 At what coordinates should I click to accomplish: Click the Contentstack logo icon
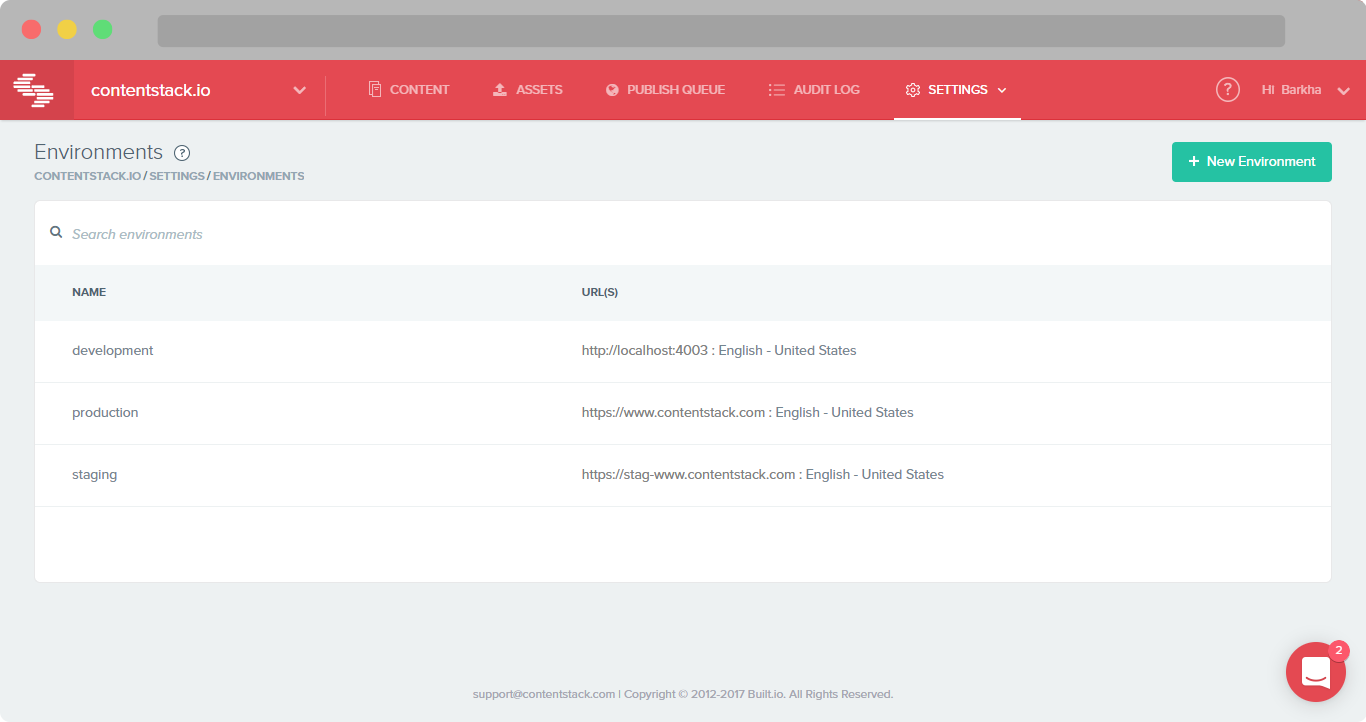33,90
